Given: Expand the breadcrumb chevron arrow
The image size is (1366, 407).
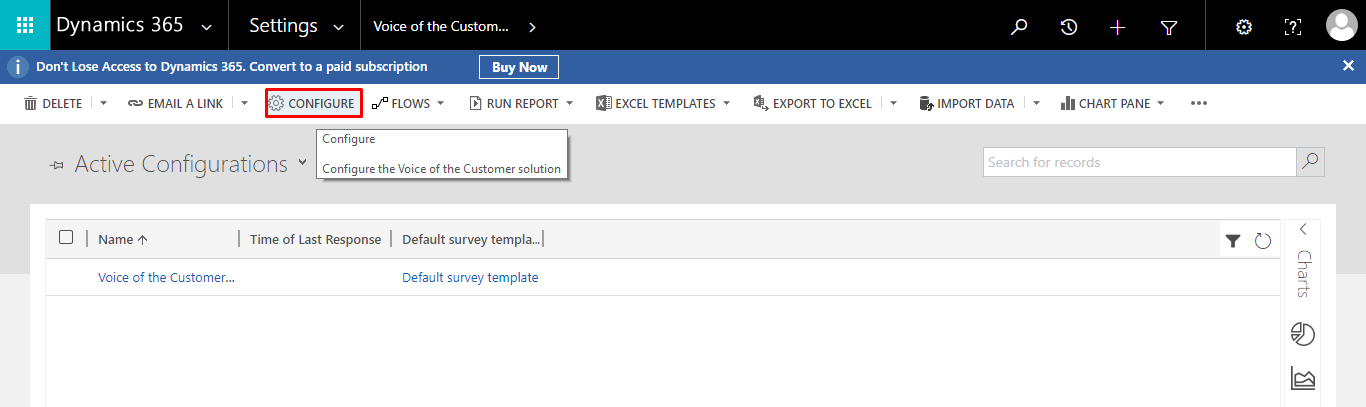Looking at the screenshot, I should tap(532, 27).
